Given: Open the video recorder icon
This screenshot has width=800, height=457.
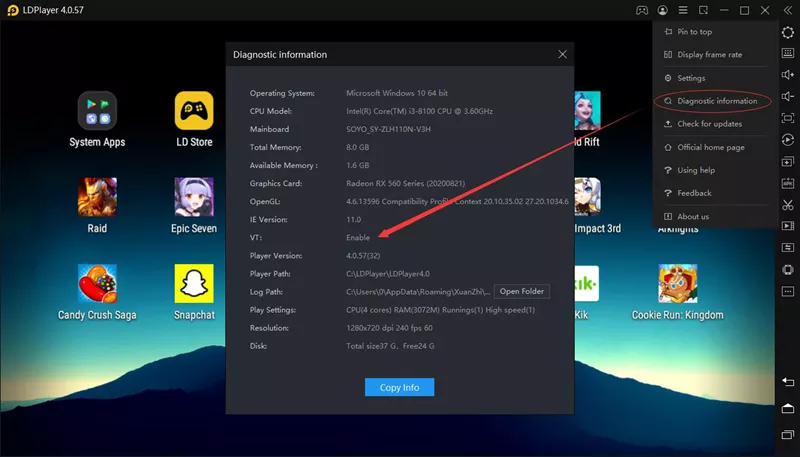Looking at the screenshot, I should tap(788, 226).
